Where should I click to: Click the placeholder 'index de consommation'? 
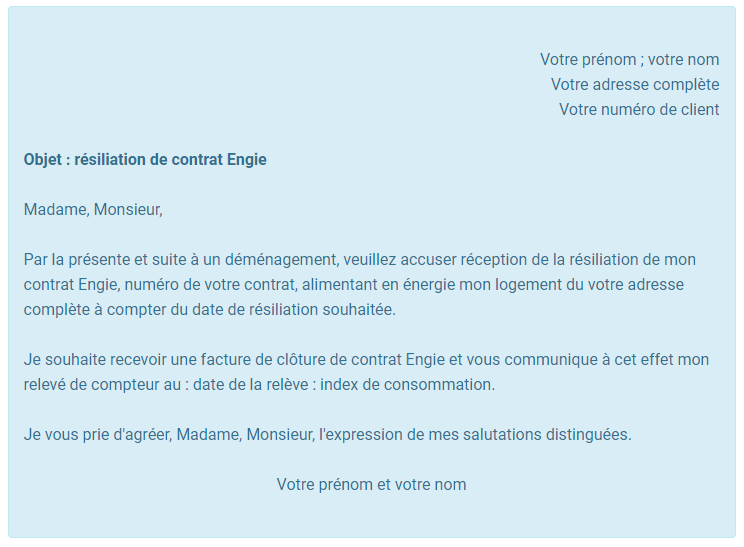[406, 385]
